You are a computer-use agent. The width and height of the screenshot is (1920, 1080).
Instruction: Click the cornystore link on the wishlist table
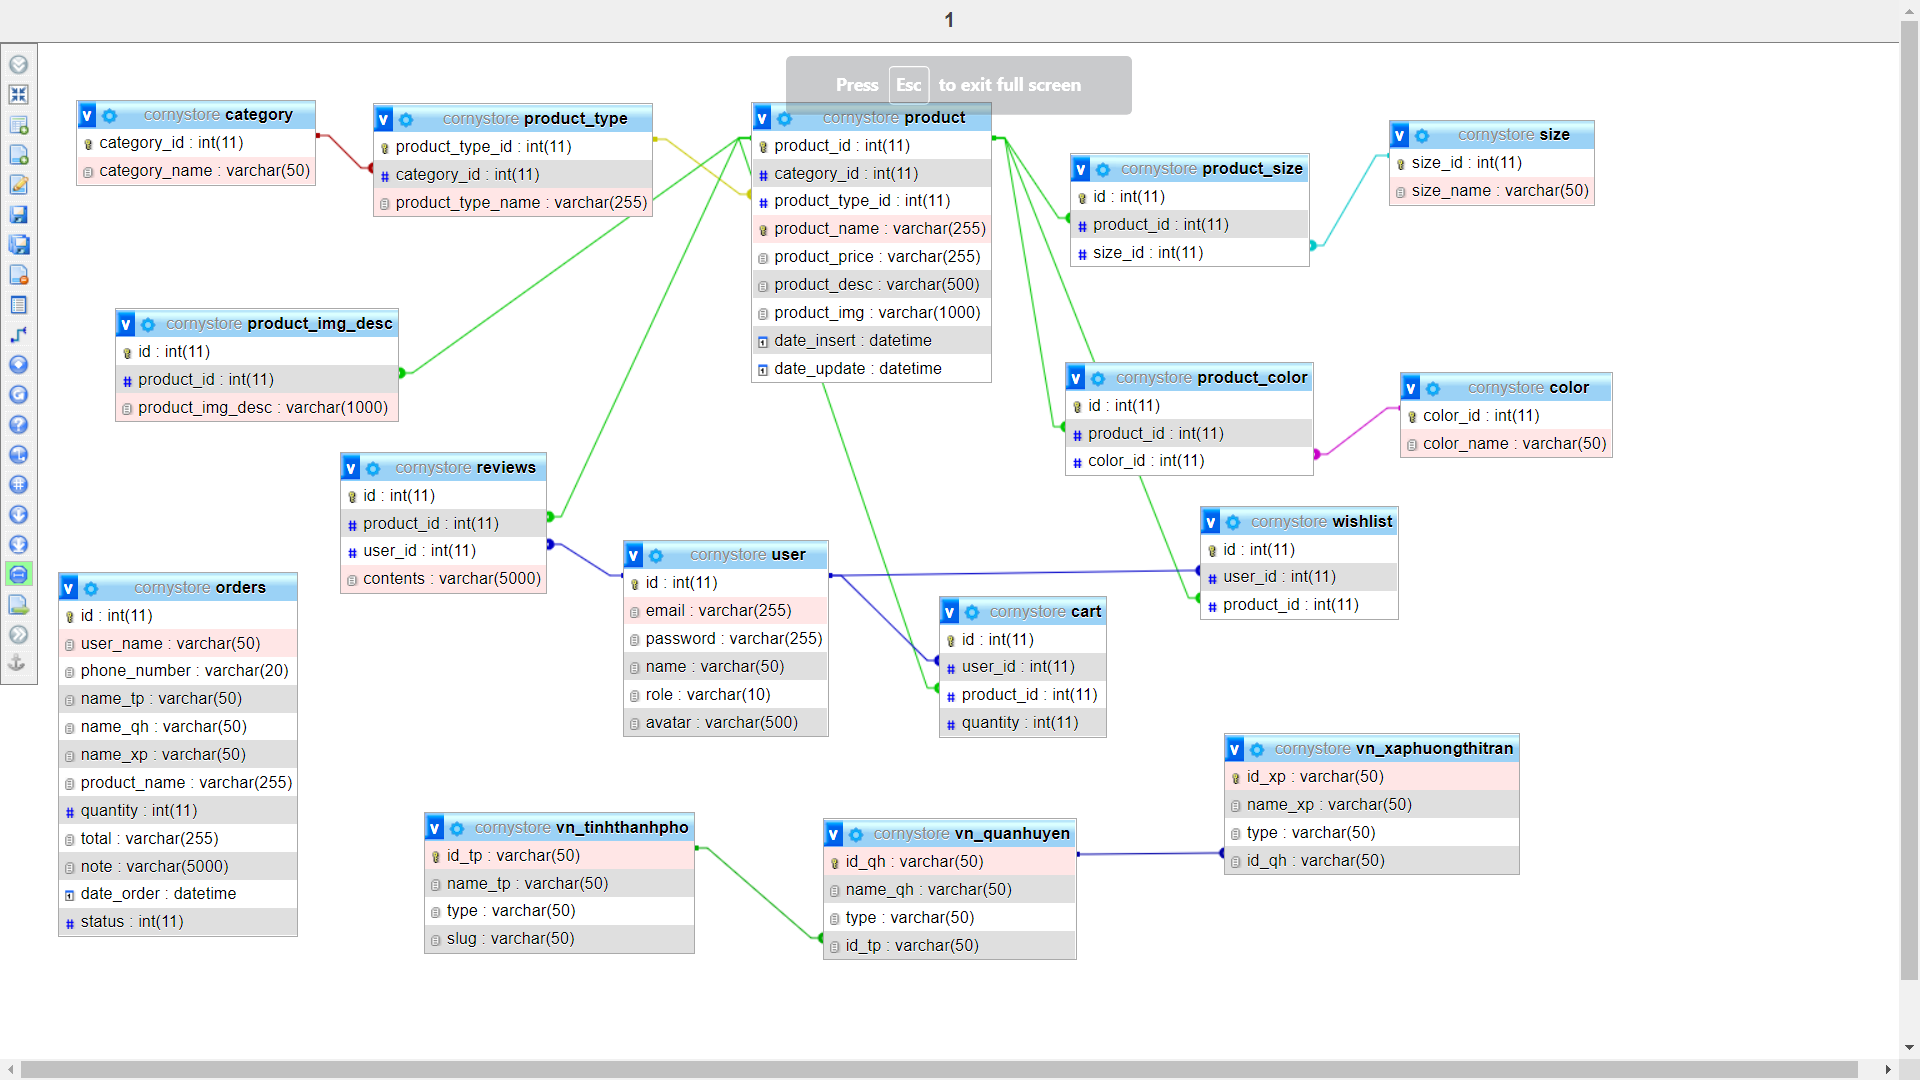[1288, 521]
